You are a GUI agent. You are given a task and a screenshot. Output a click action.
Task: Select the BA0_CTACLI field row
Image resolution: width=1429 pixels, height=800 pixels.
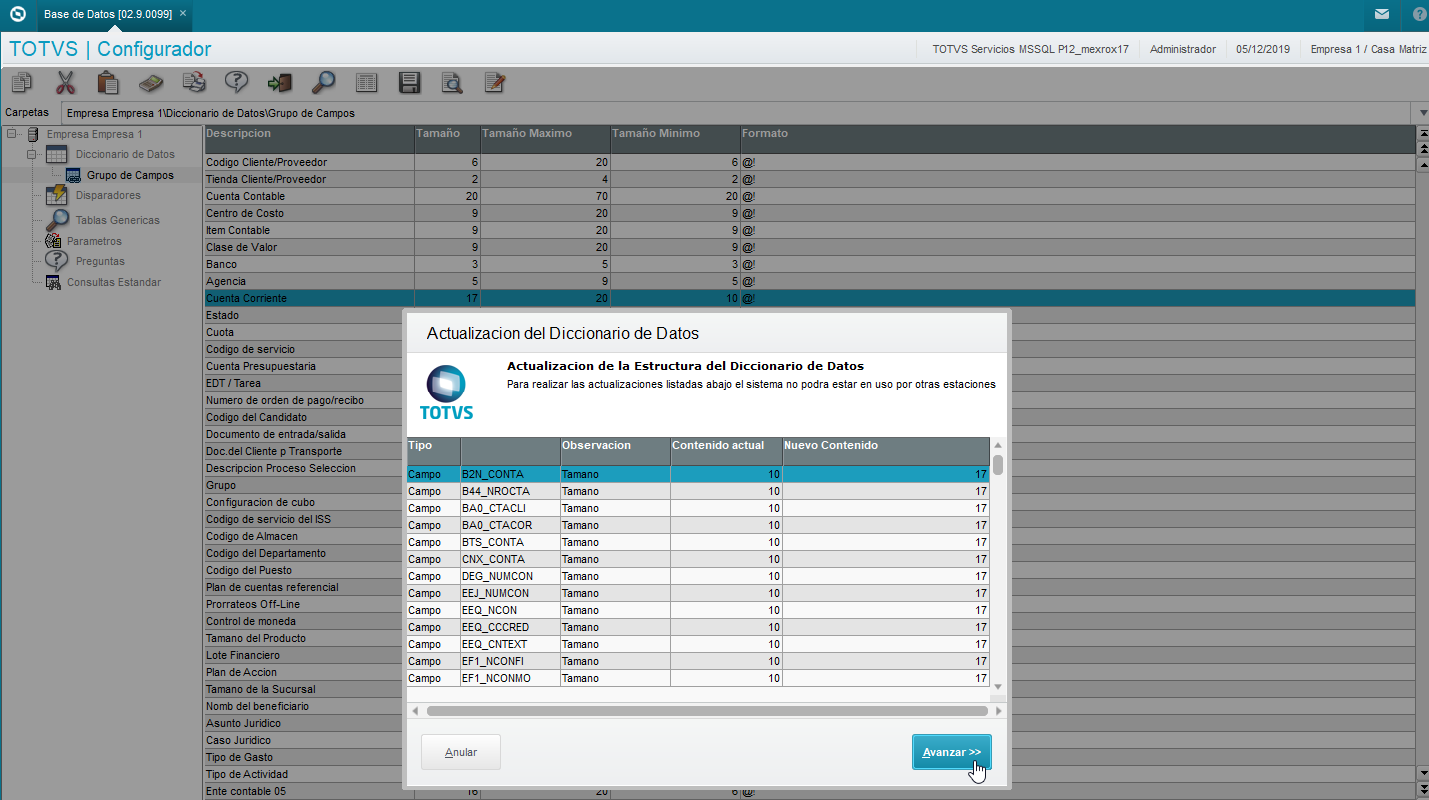(x=698, y=508)
